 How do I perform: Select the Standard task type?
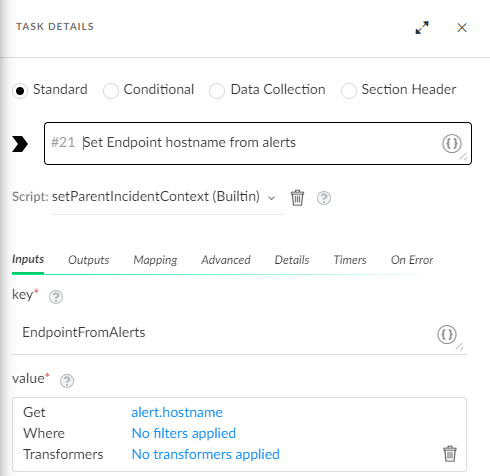coord(20,91)
